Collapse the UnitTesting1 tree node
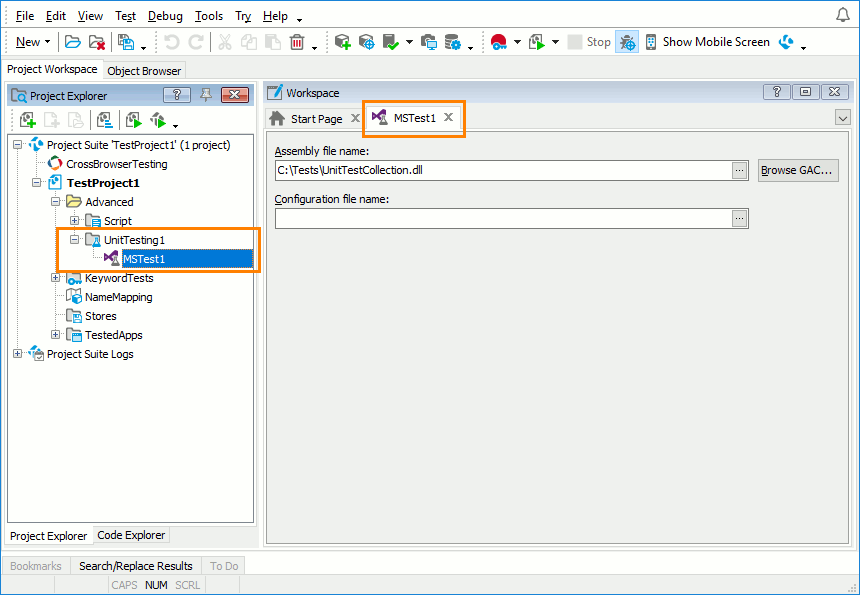Image resolution: width=860 pixels, height=595 pixels. click(x=75, y=240)
